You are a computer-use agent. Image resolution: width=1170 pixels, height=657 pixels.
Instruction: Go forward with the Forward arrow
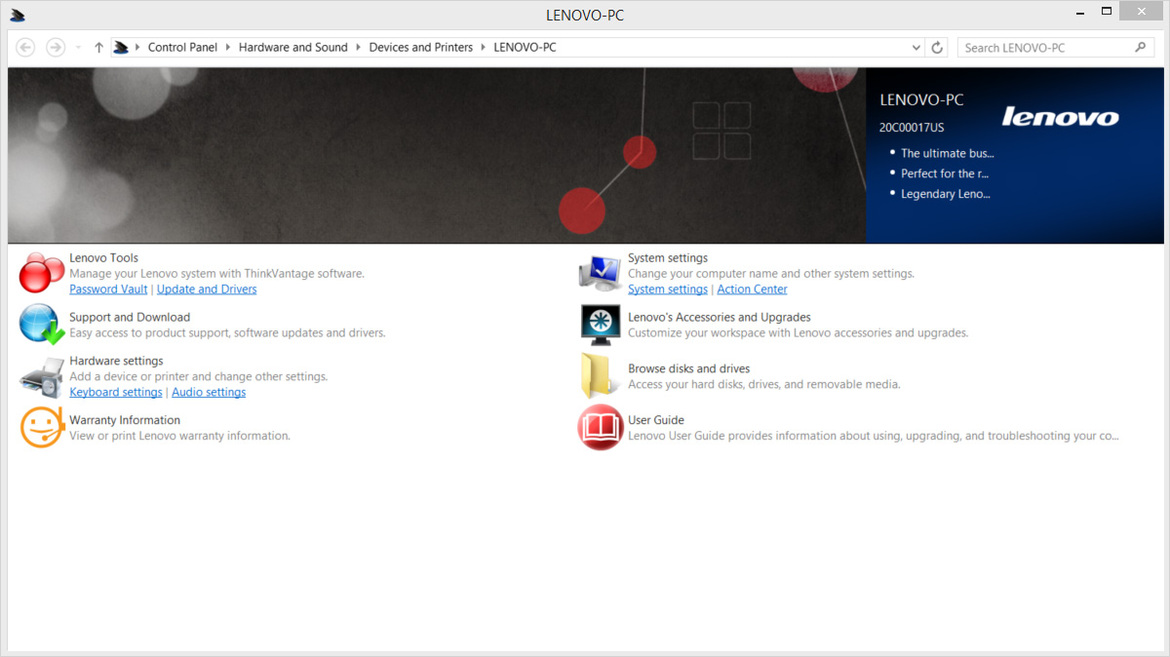point(55,47)
